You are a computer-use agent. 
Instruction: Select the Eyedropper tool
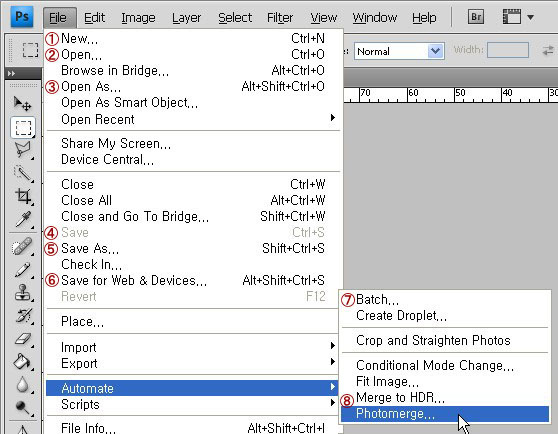[23, 219]
